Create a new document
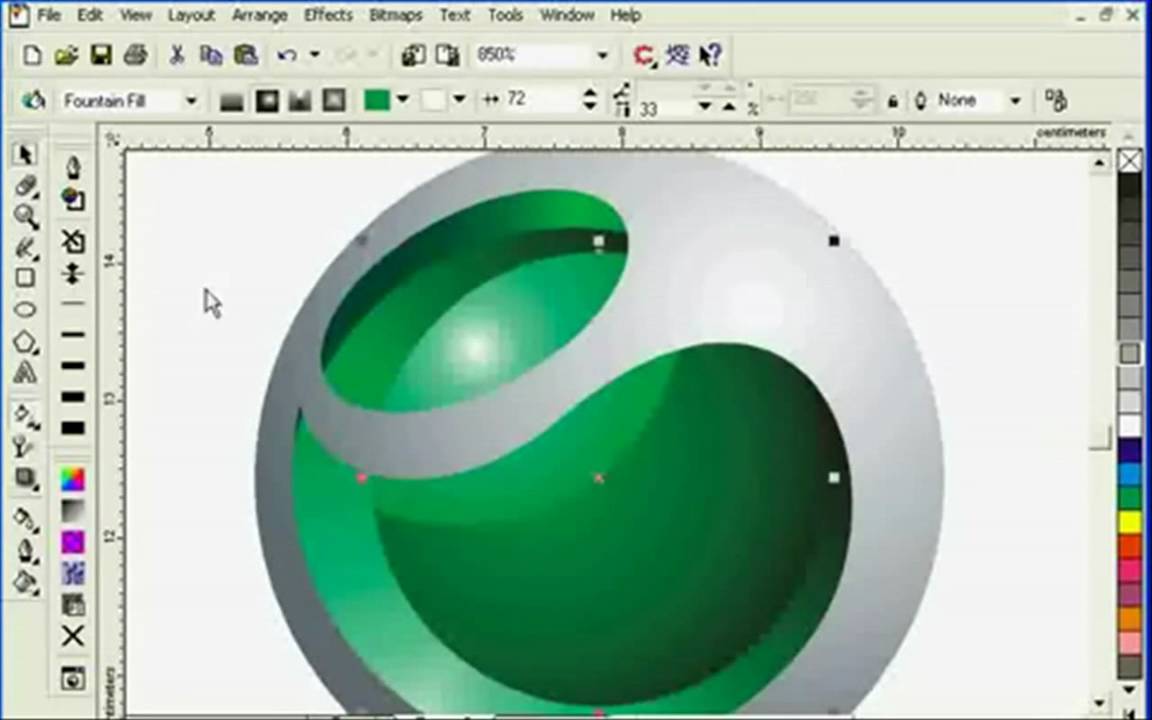This screenshot has width=1152, height=720. click(x=32, y=55)
